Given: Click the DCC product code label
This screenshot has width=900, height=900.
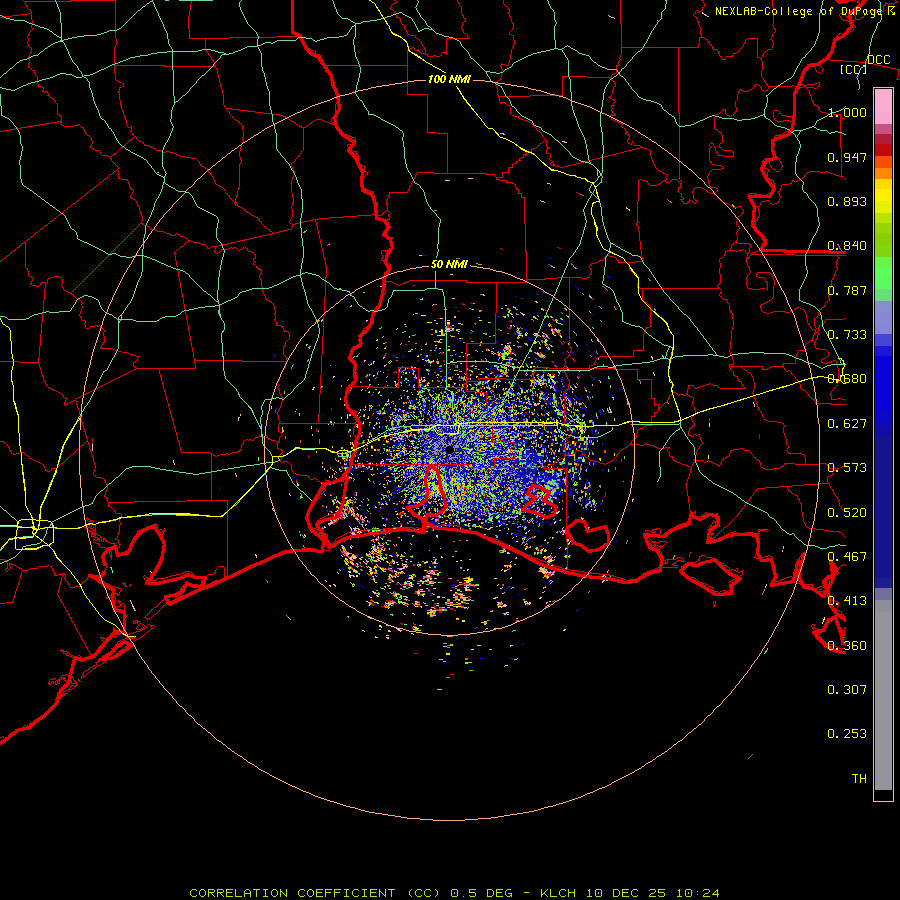Looking at the screenshot, I should point(878,60).
